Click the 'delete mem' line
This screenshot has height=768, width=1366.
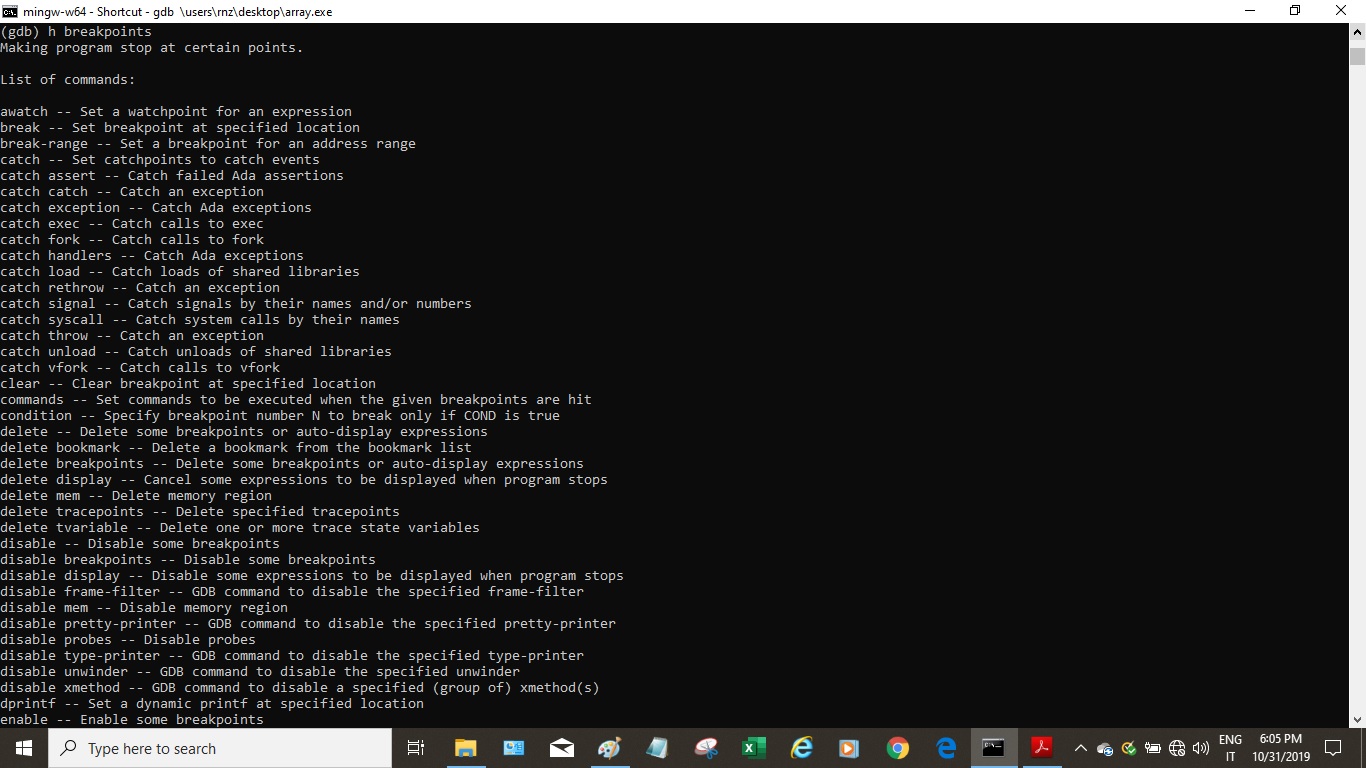136,496
